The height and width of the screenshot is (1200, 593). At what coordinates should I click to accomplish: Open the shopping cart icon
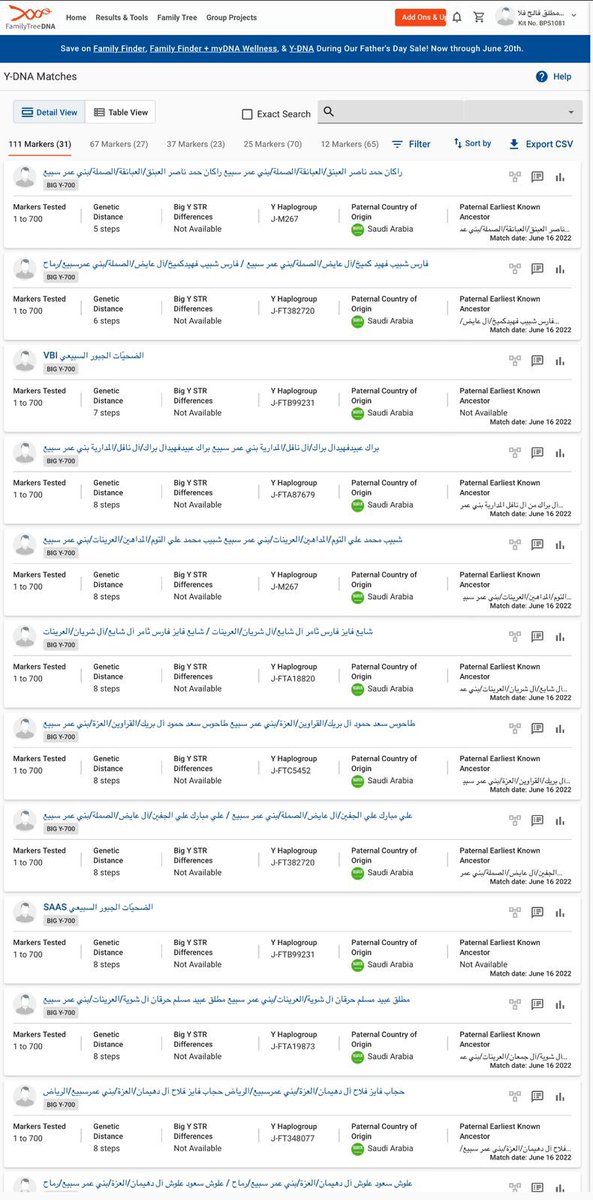coord(479,17)
